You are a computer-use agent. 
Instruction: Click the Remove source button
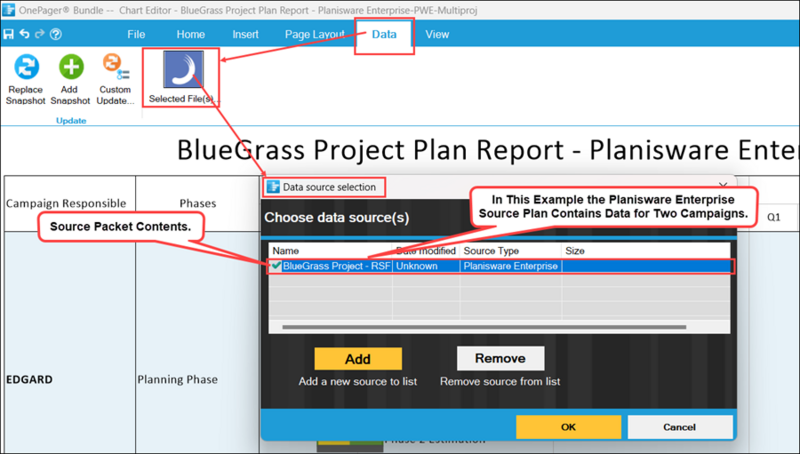[500, 358]
